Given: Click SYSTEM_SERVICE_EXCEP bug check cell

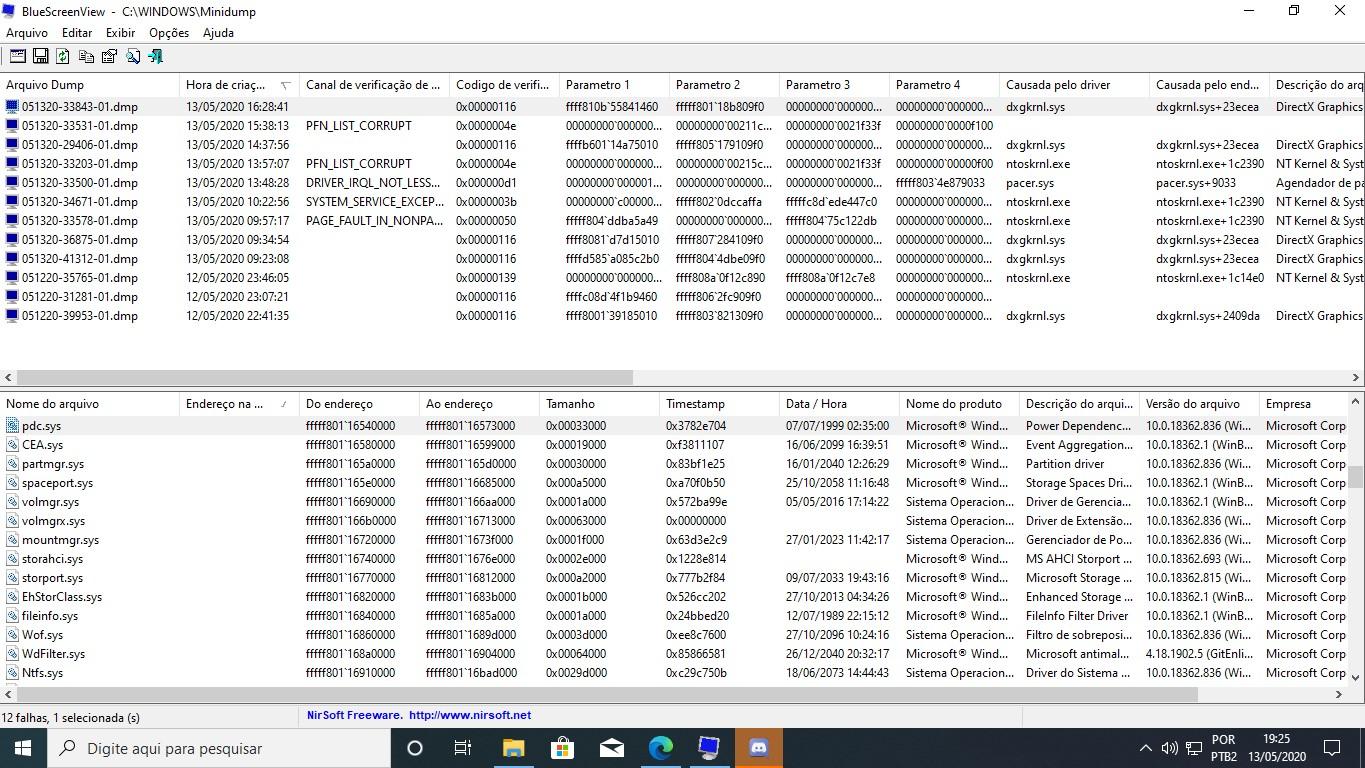Looking at the screenshot, I should [374, 202].
